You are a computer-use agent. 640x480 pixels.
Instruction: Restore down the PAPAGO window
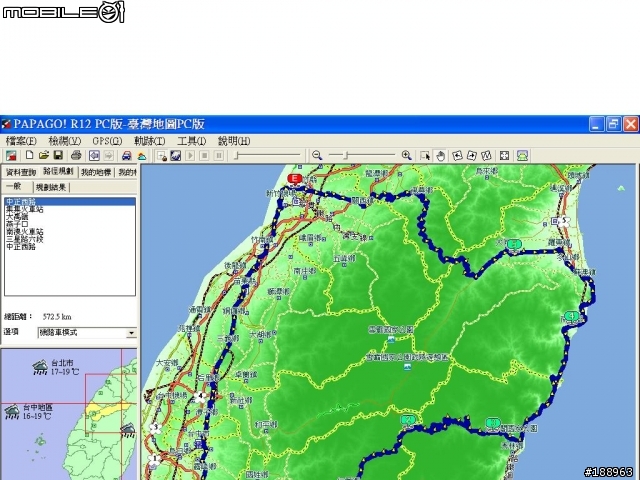pos(613,124)
